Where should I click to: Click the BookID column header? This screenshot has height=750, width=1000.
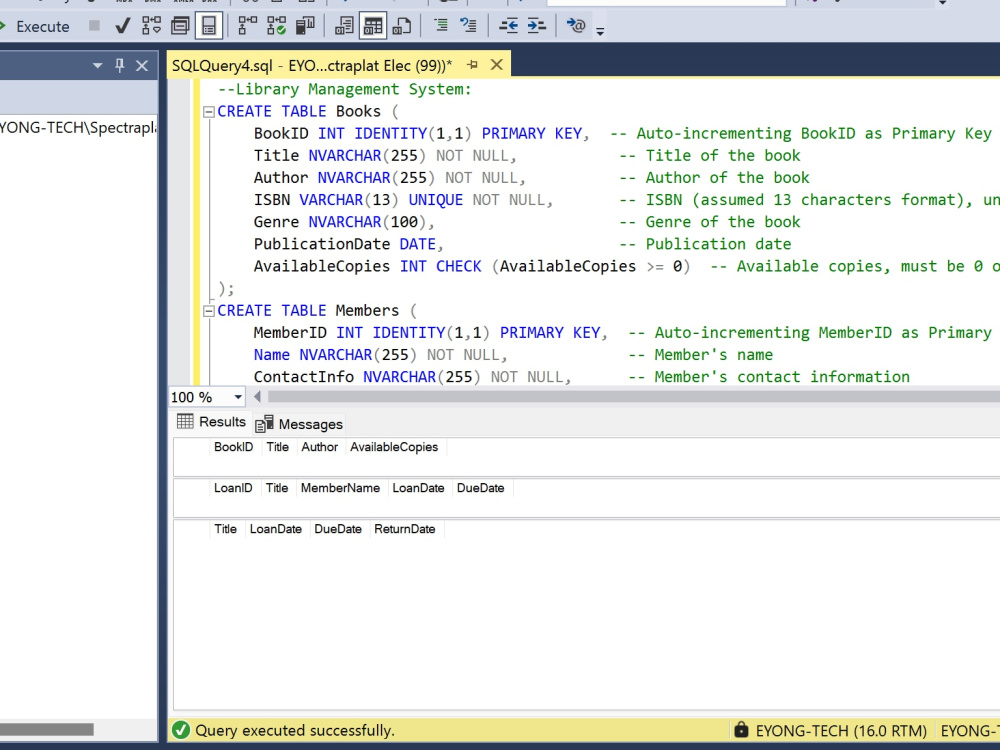tap(233, 447)
